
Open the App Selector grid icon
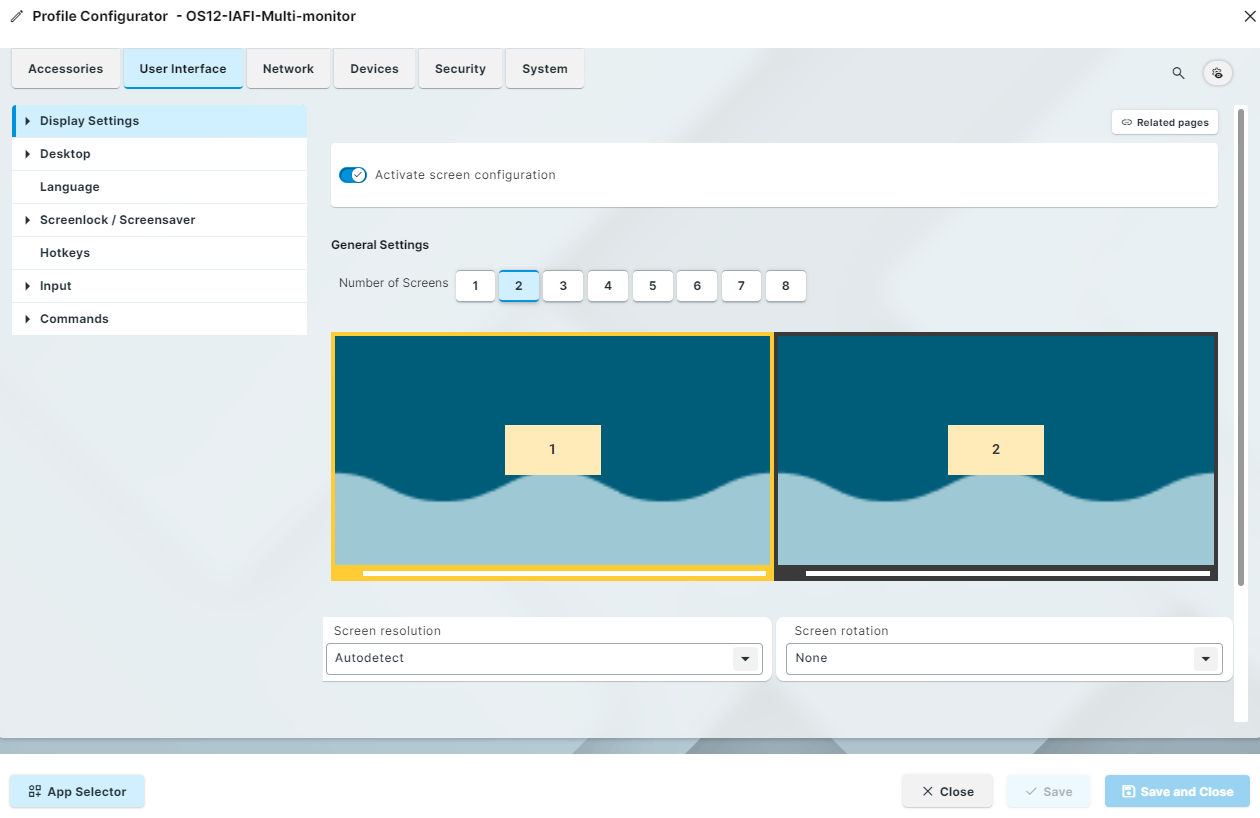(x=34, y=791)
